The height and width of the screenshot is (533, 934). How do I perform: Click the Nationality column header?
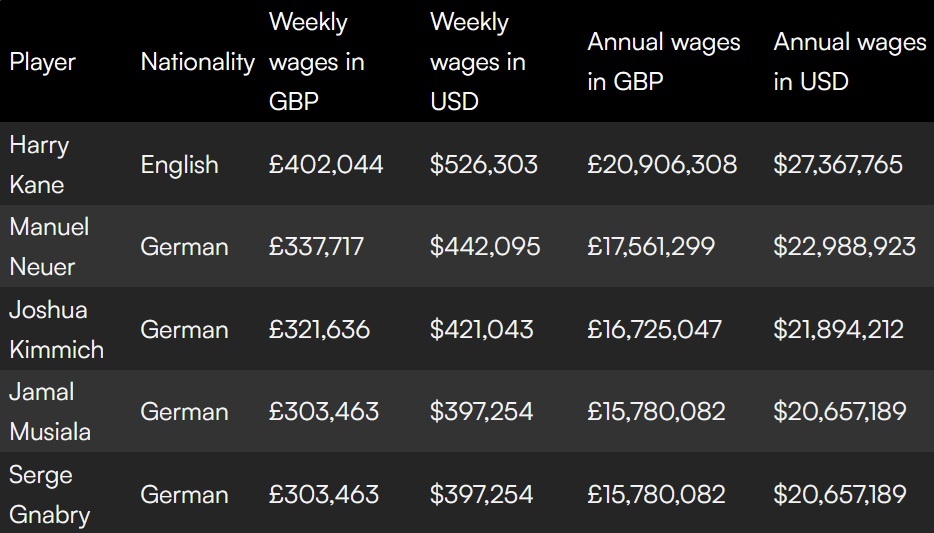(x=197, y=62)
